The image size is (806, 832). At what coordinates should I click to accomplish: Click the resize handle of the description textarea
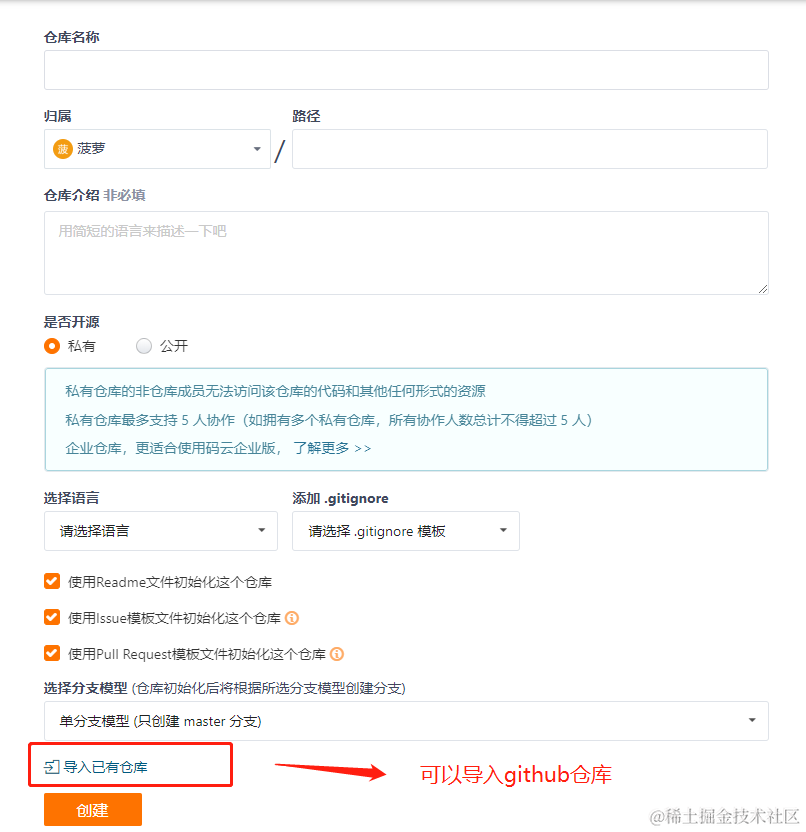762,289
